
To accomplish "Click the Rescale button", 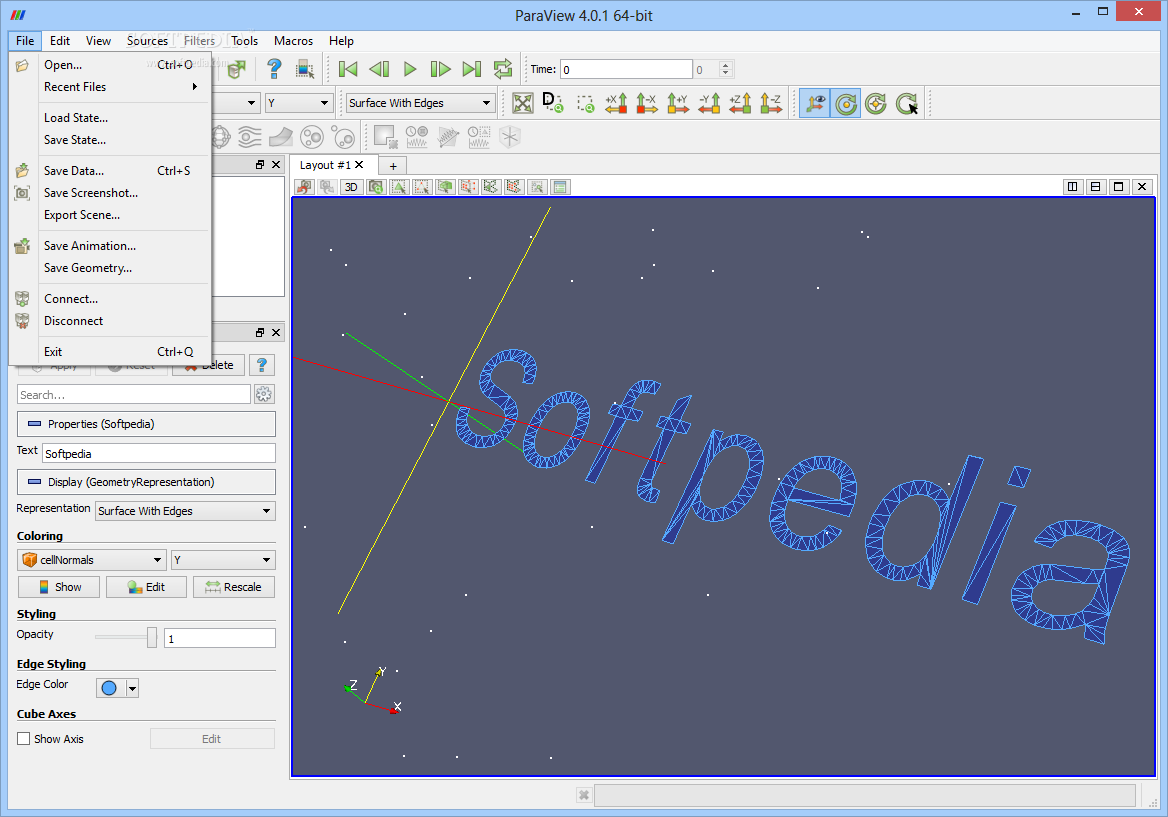I will point(234,587).
